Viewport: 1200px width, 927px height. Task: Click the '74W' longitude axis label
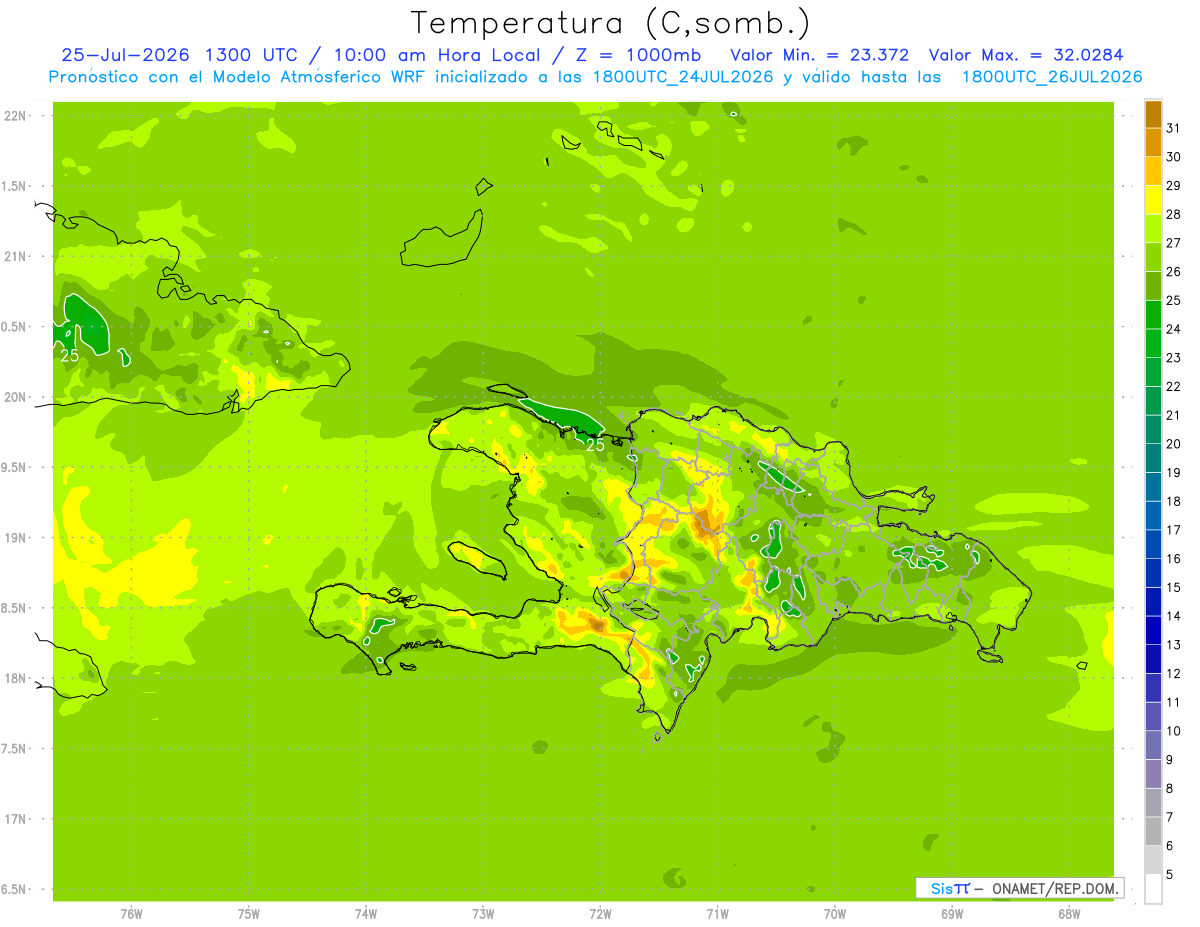pos(366,914)
